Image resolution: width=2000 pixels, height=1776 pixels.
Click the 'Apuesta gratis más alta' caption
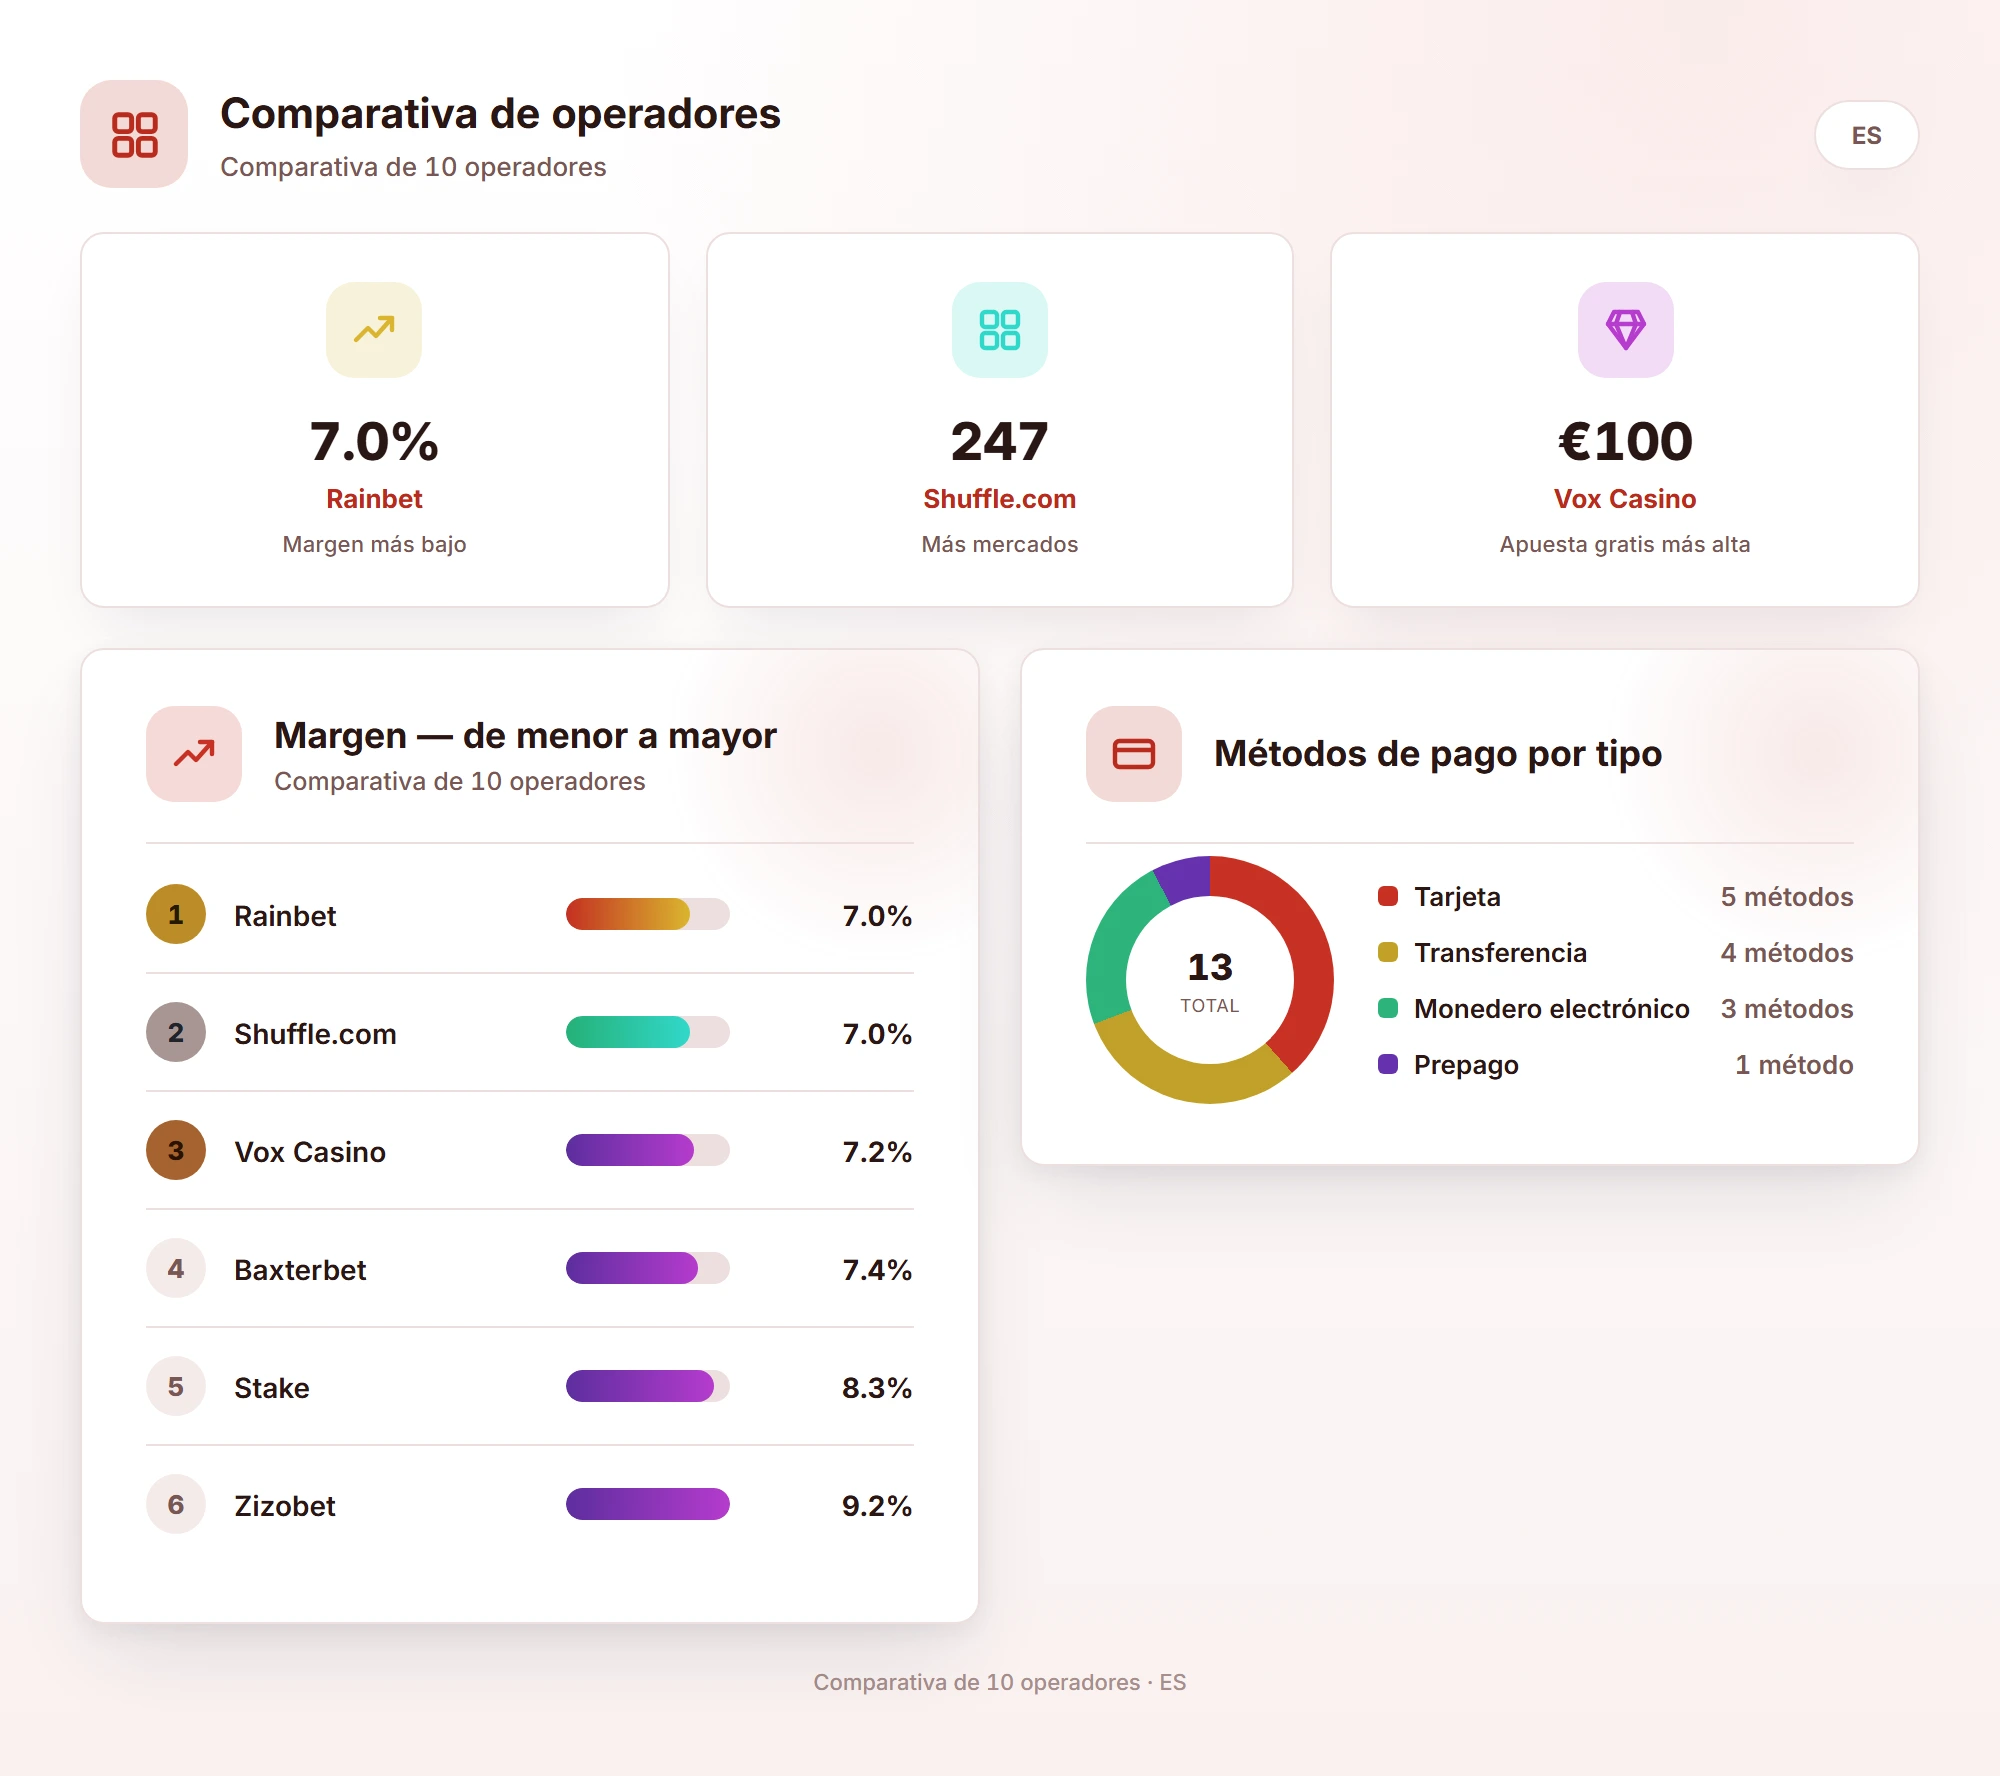[x=1625, y=544]
